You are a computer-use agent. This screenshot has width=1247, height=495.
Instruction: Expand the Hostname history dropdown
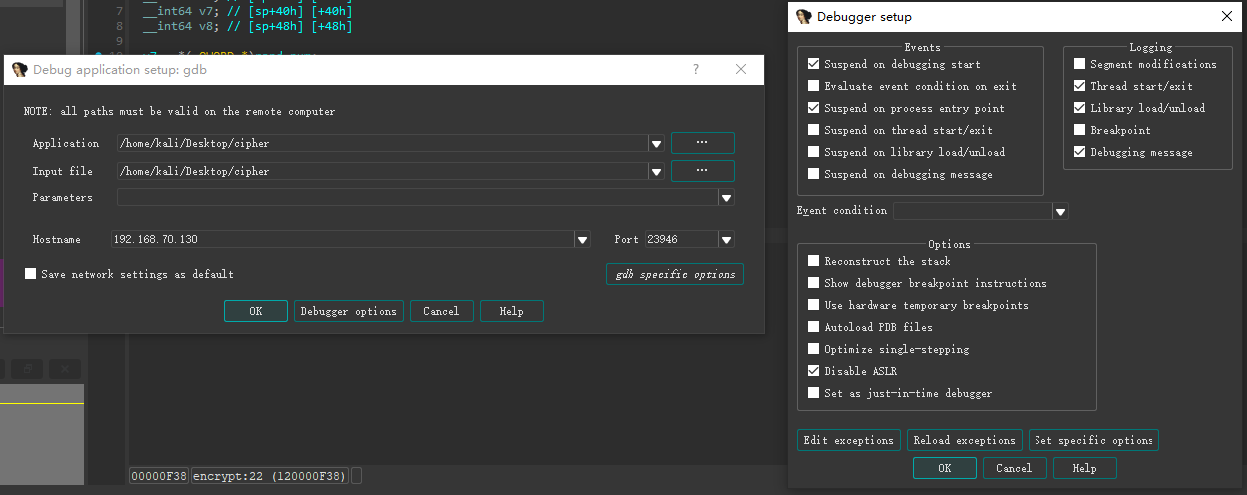[583, 240]
